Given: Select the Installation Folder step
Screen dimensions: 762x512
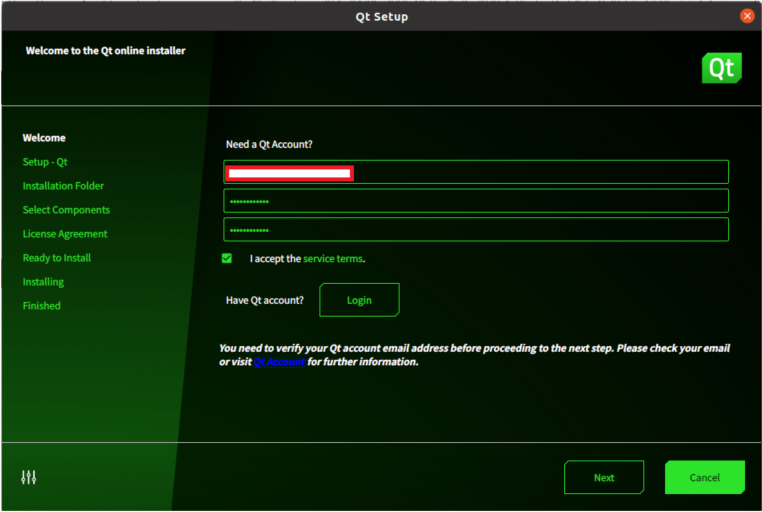Looking at the screenshot, I should (x=63, y=186).
